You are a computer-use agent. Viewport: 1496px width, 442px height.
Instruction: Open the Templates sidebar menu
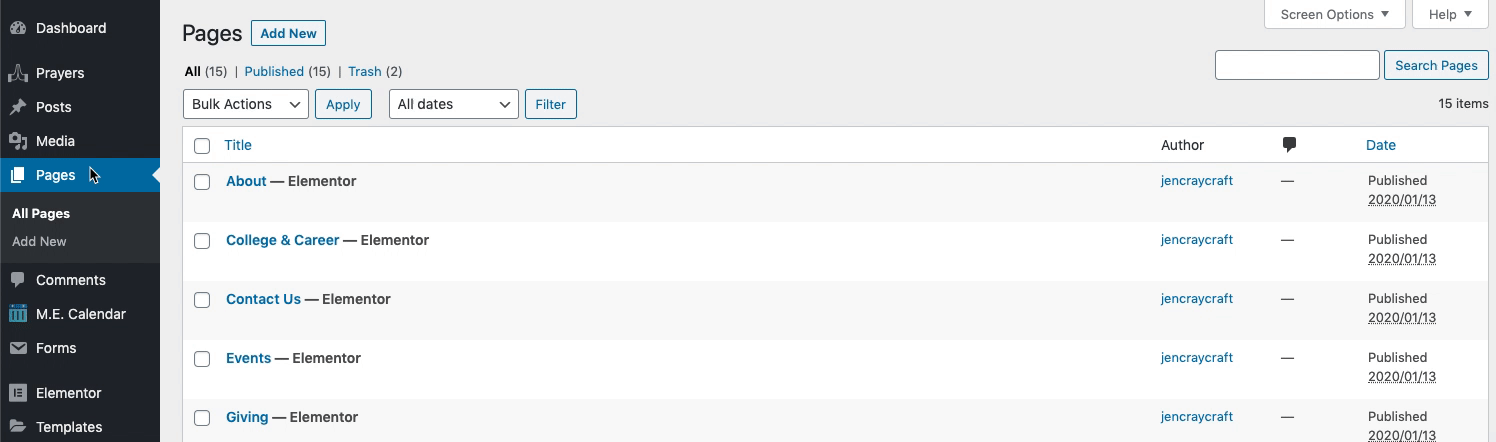69,427
